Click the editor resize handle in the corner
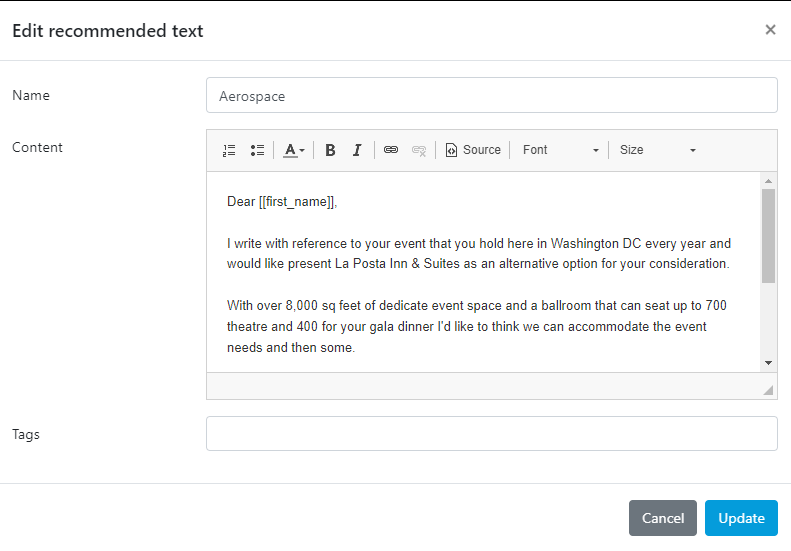 [768, 390]
